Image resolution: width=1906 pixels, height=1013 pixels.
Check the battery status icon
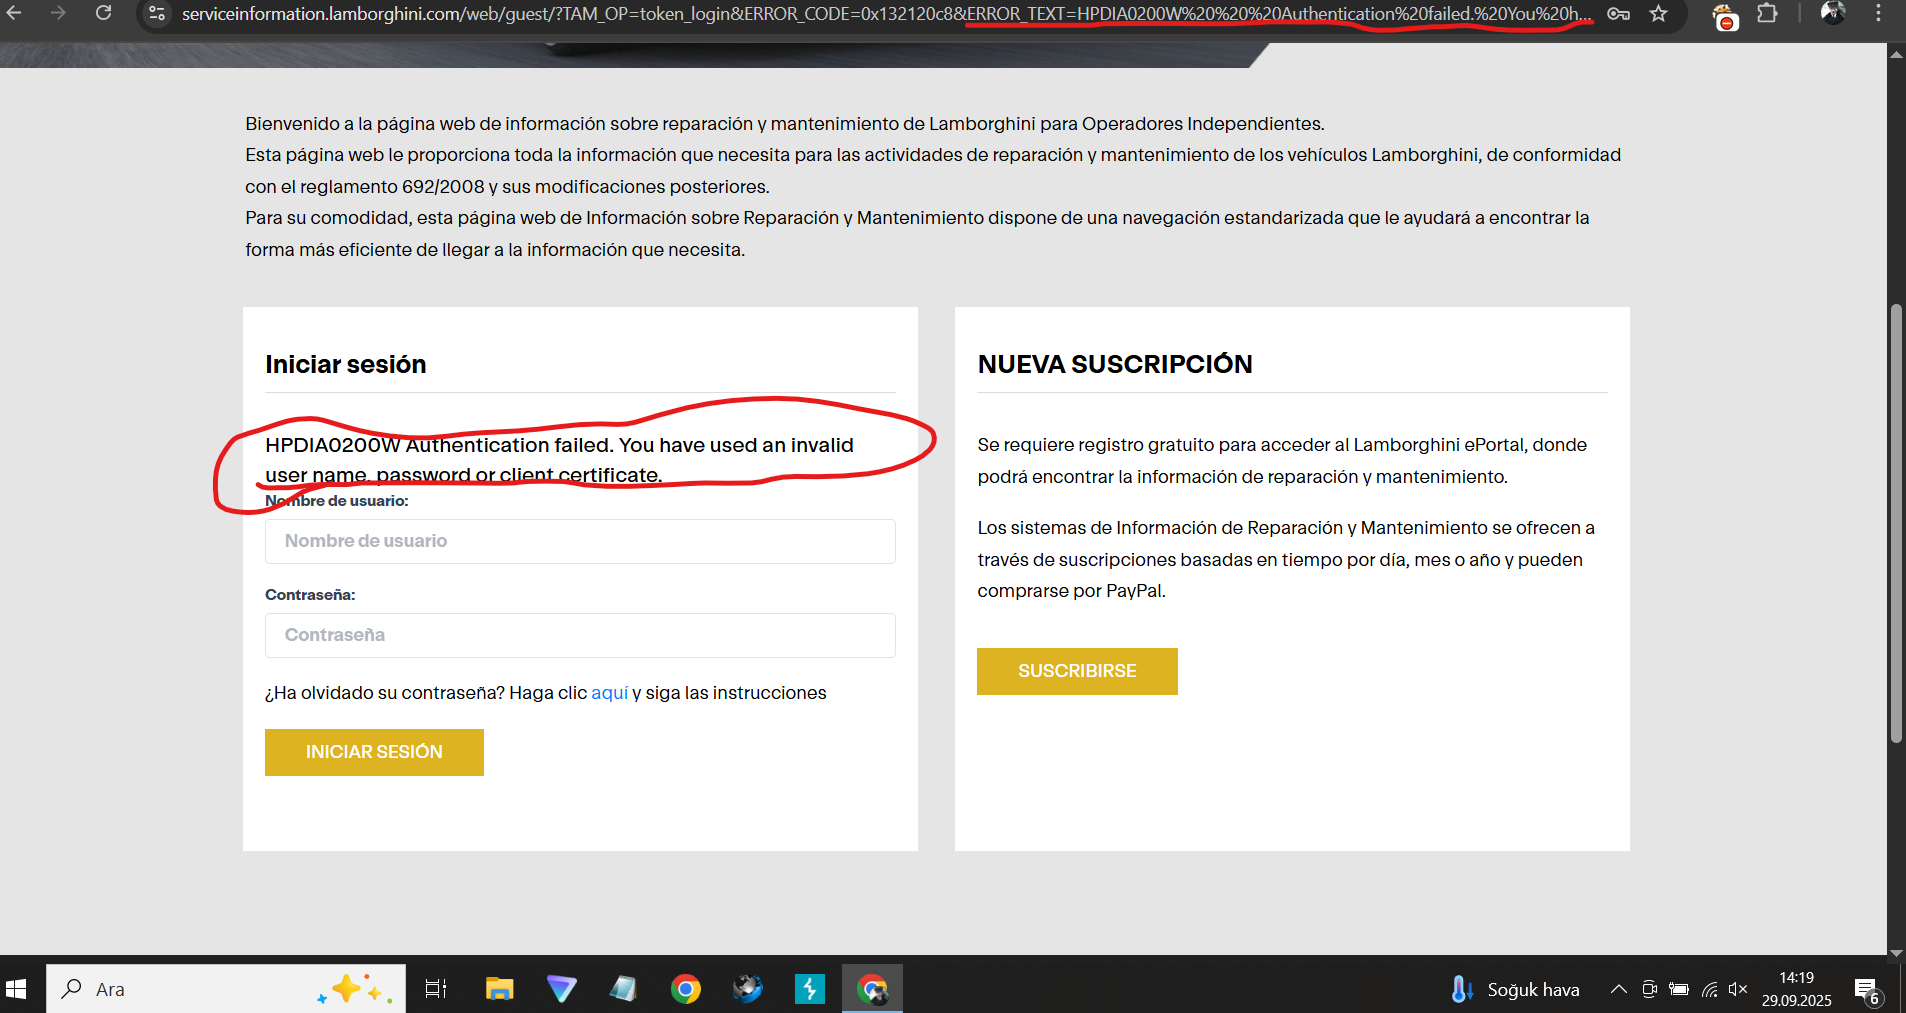click(1680, 989)
